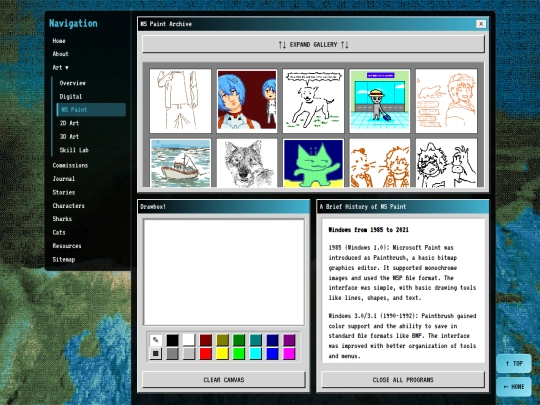Open the Stories page
The height and width of the screenshot is (405, 540).
(x=64, y=192)
